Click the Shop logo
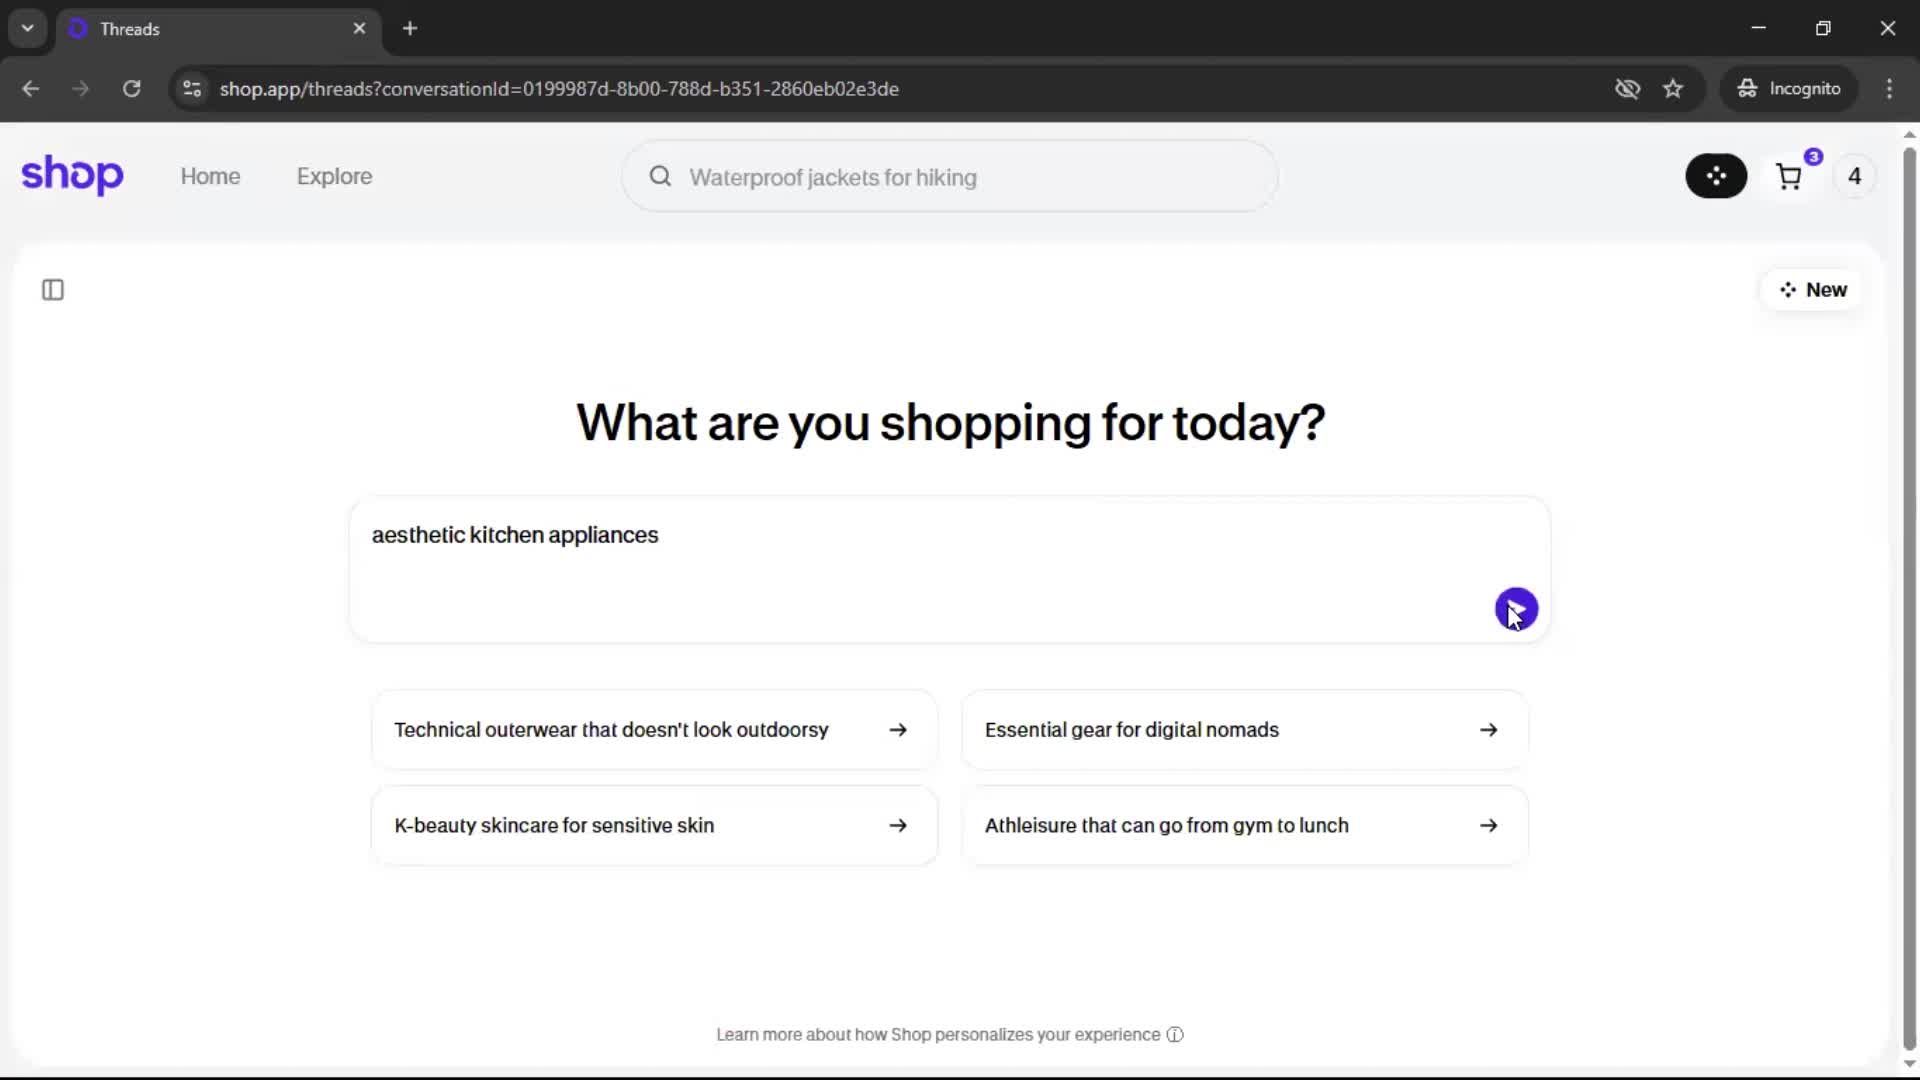Screen dimensions: 1920x1080 [x=72, y=175]
